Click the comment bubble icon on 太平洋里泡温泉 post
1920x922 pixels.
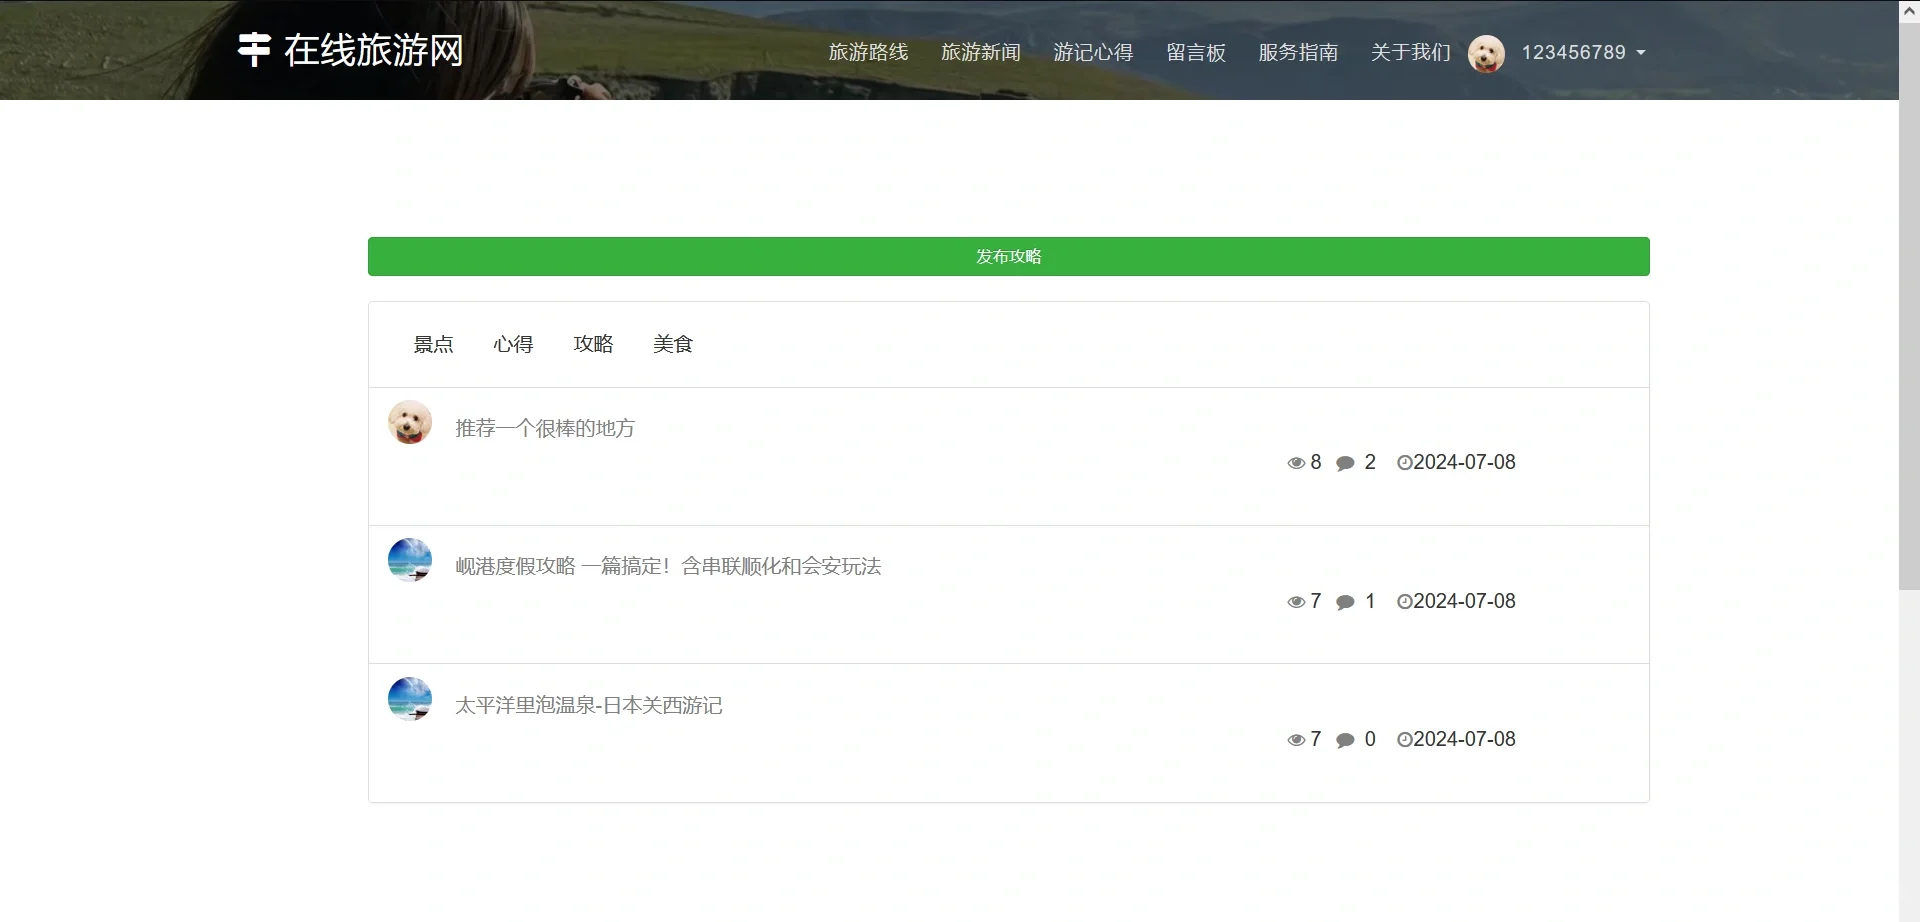(1345, 740)
